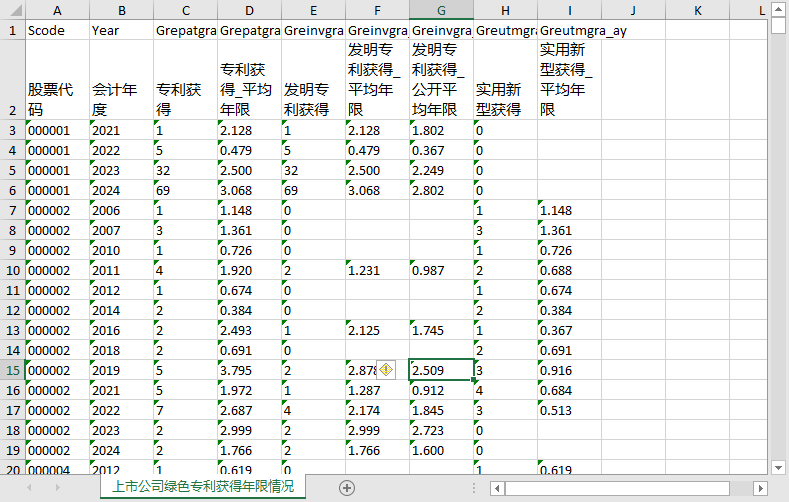789x502 pixels.
Task: Click cell B7 containing 2006
Action: [x=121, y=210]
